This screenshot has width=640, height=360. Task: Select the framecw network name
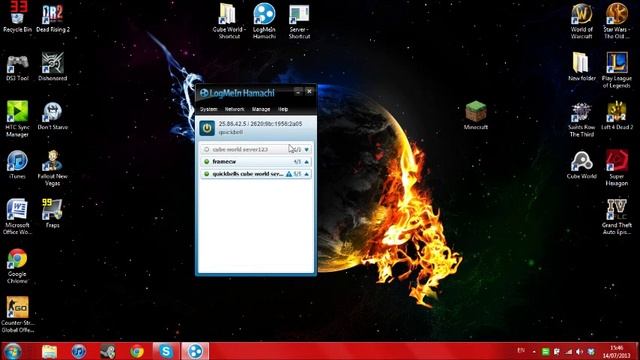click(224, 162)
